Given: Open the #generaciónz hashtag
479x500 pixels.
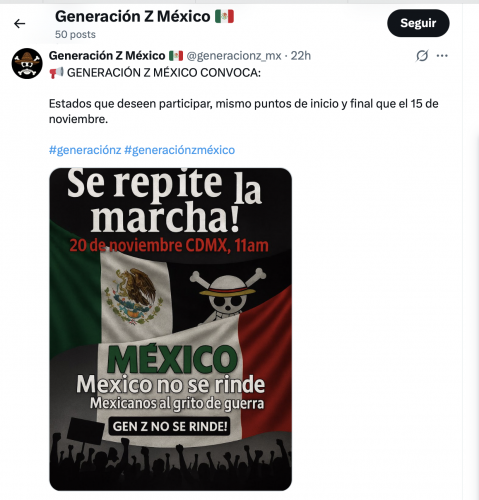Looking at the screenshot, I should tap(85, 150).
